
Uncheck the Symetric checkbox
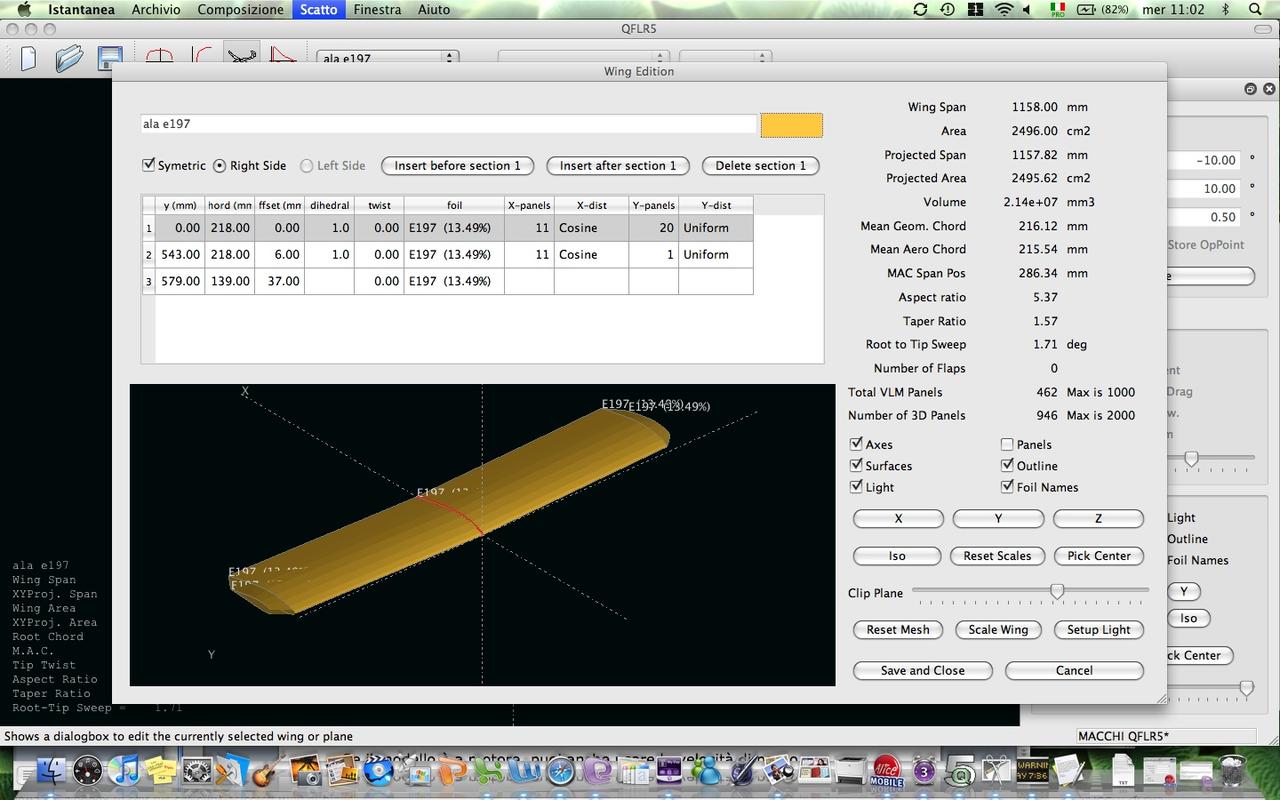click(x=149, y=165)
